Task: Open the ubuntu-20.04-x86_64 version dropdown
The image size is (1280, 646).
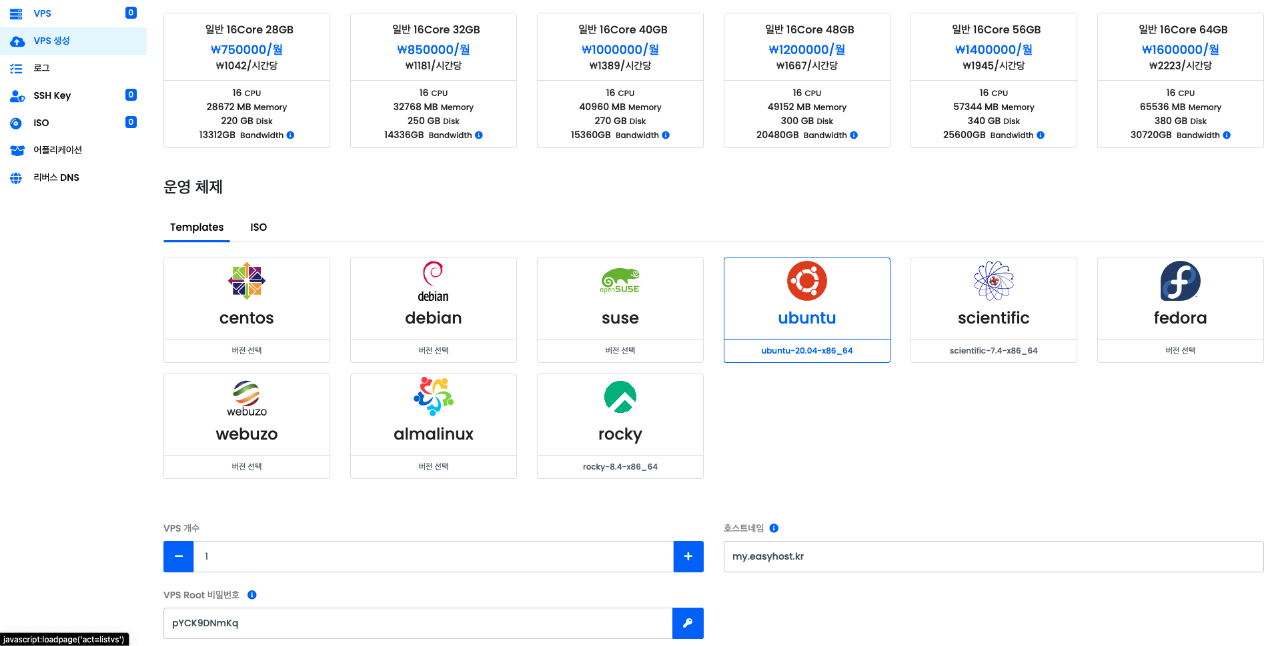Action: [x=807, y=351]
